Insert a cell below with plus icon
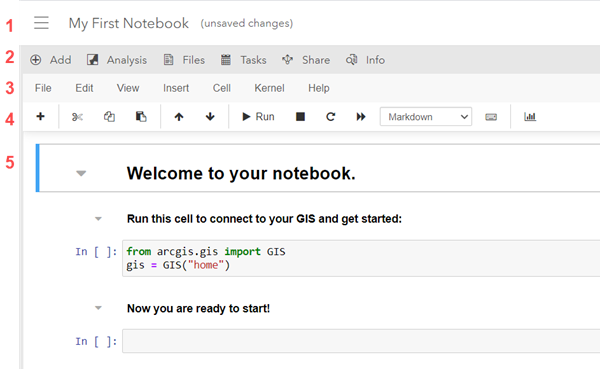The width and height of the screenshot is (600, 369). tap(41, 116)
